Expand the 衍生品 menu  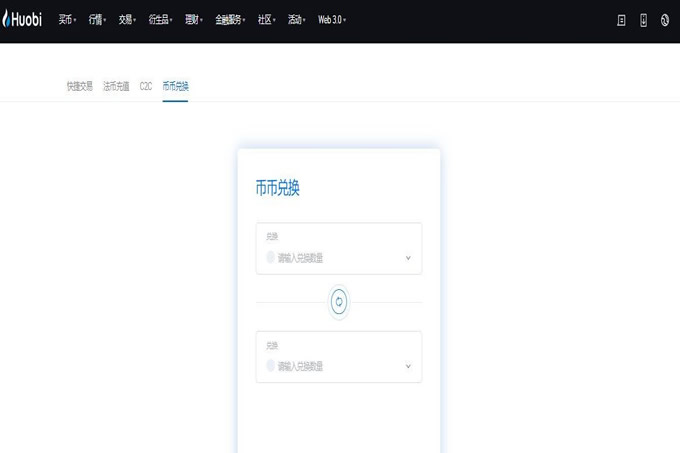click(160, 20)
